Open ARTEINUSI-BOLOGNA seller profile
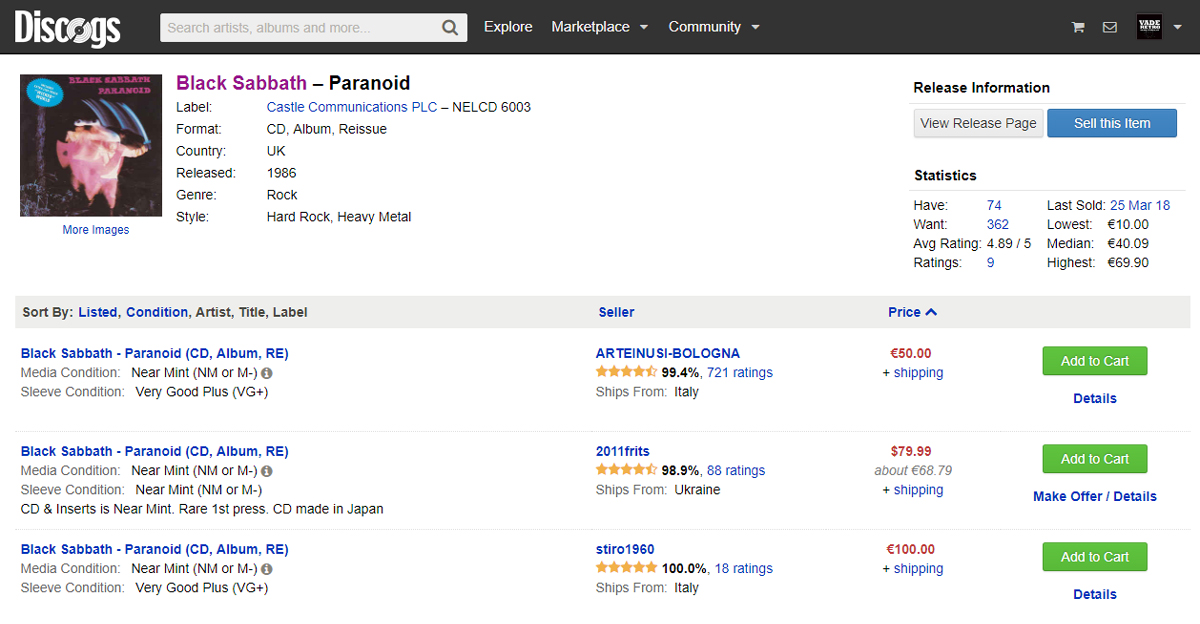The height and width of the screenshot is (624, 1200). [x=668, y=353]
